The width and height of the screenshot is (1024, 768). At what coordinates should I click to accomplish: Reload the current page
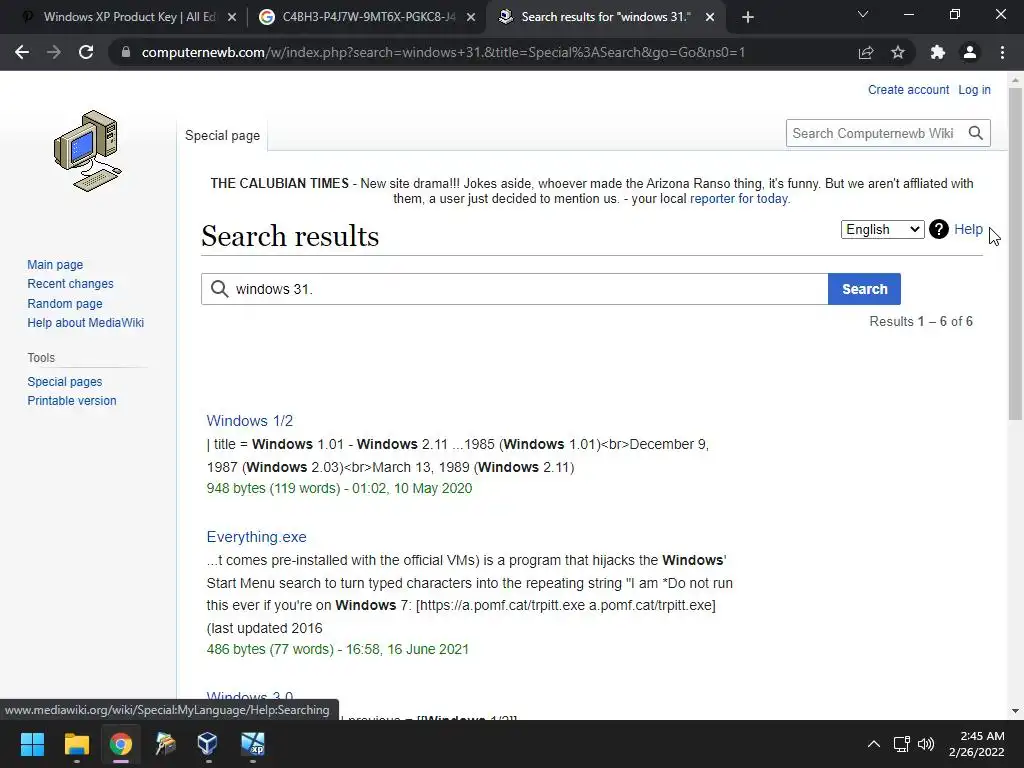[86, 52]
